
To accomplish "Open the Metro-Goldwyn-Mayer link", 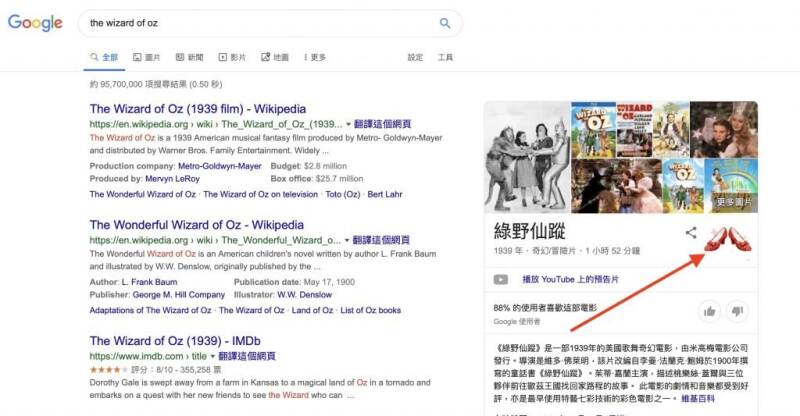I will pyautogui.click(x=219, y=166).
